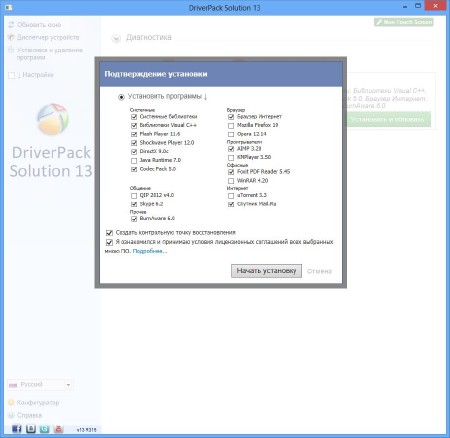Open the Twitter social icon
Viewport: 450px width, 438px height.
(x=44, y=429)
